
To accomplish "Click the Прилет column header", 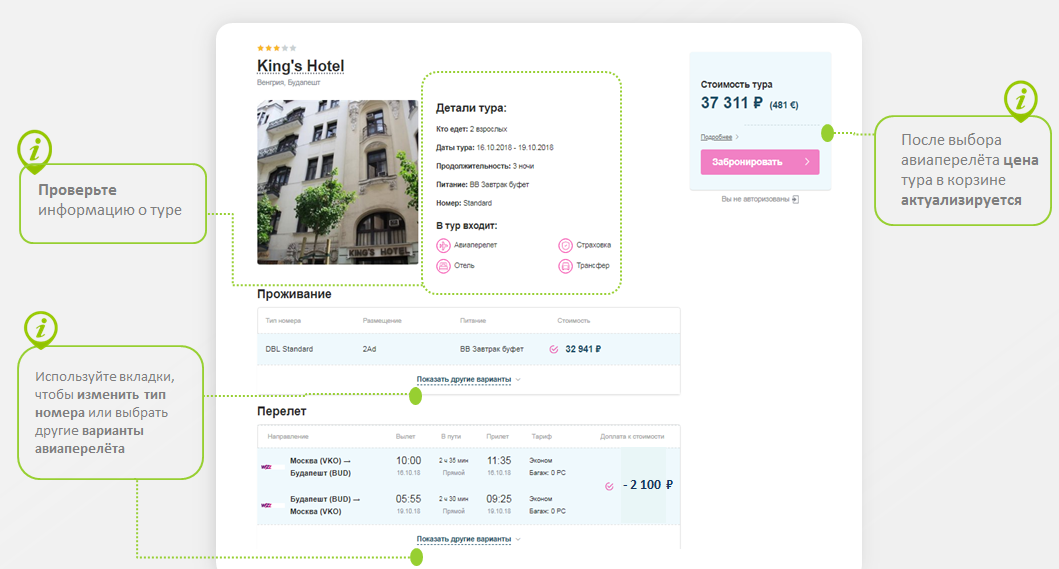I will (498, 437).
